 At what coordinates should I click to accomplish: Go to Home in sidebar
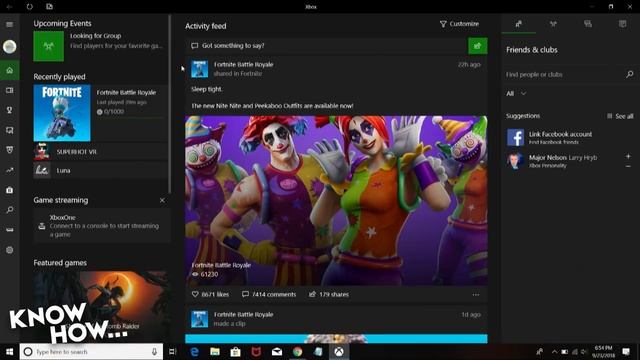(x=9, y=70)
